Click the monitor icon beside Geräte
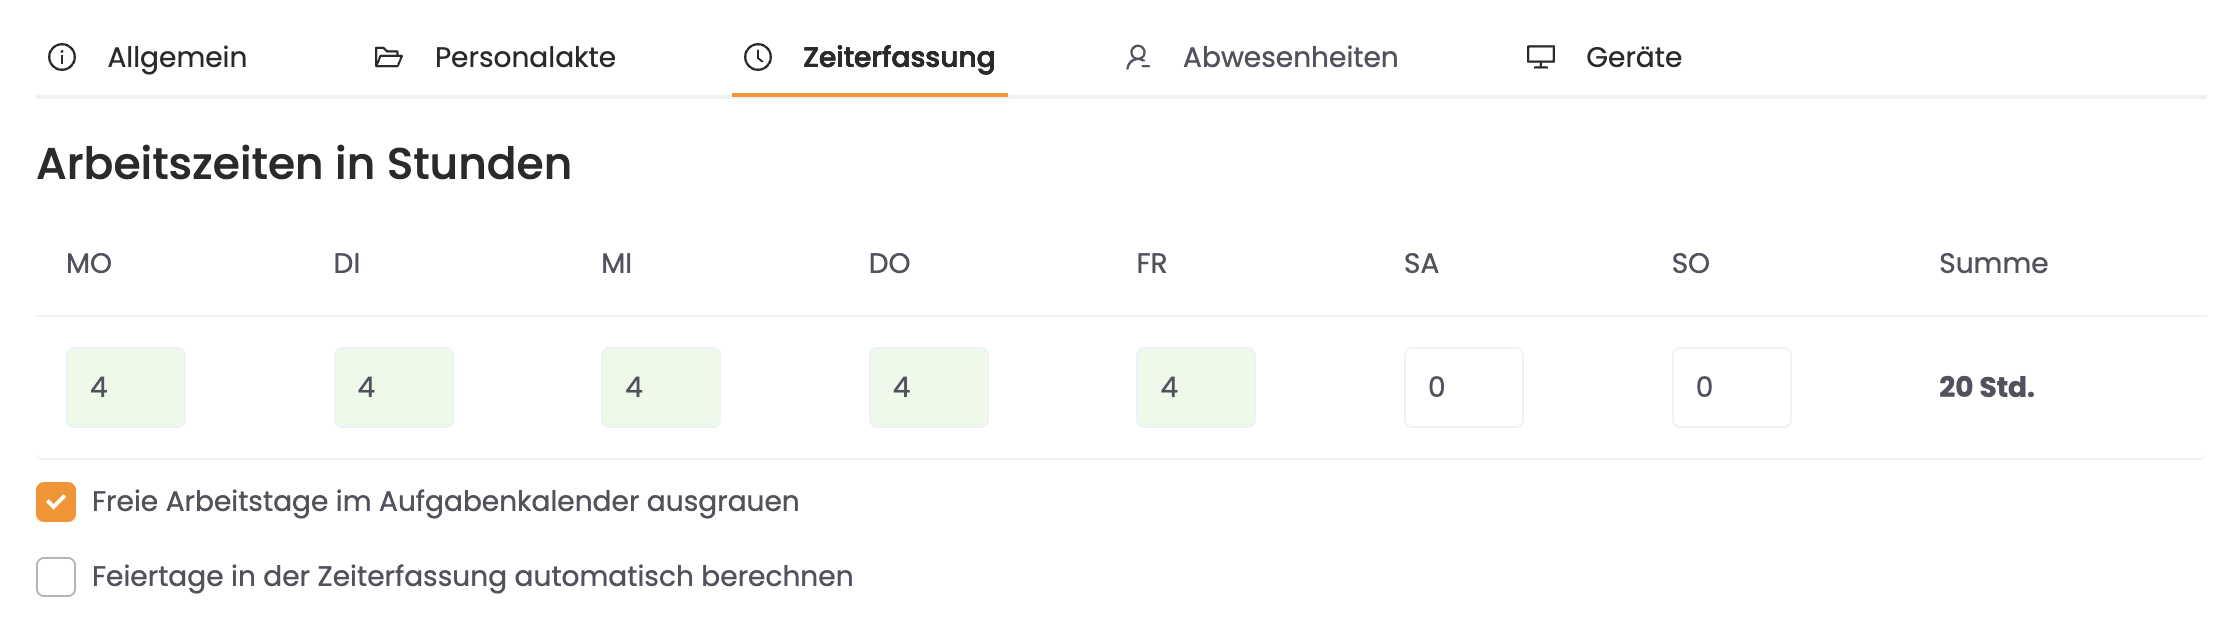Screen dimensions: 2238x622 [x=1540, y=58]
